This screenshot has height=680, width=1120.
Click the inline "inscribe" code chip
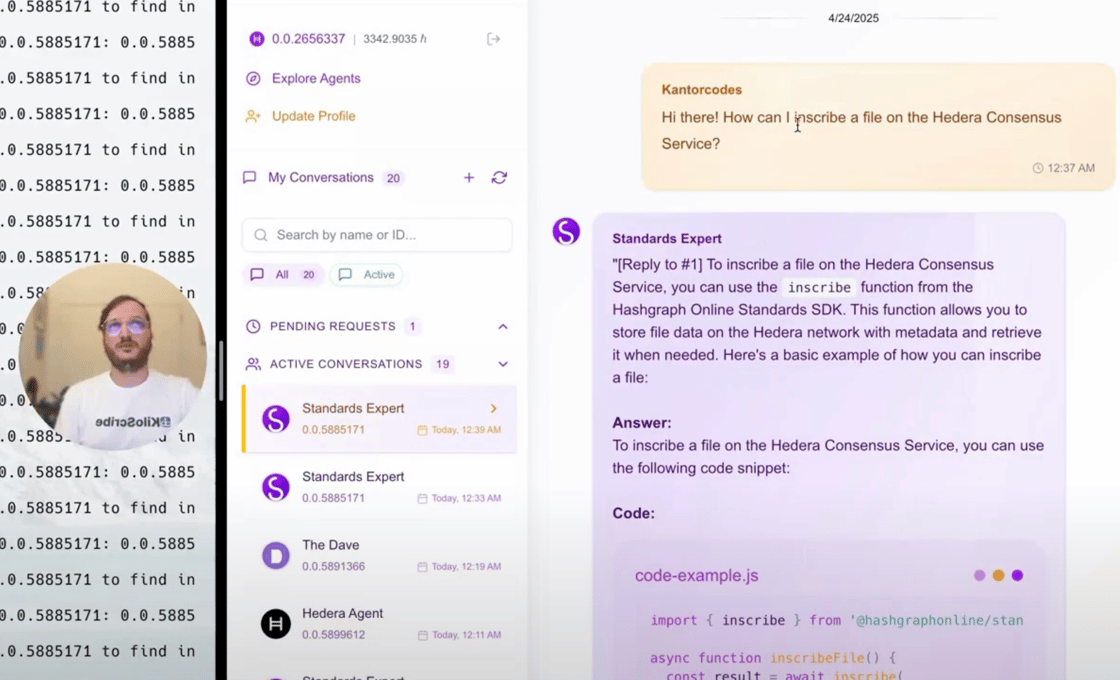[819, 288]
